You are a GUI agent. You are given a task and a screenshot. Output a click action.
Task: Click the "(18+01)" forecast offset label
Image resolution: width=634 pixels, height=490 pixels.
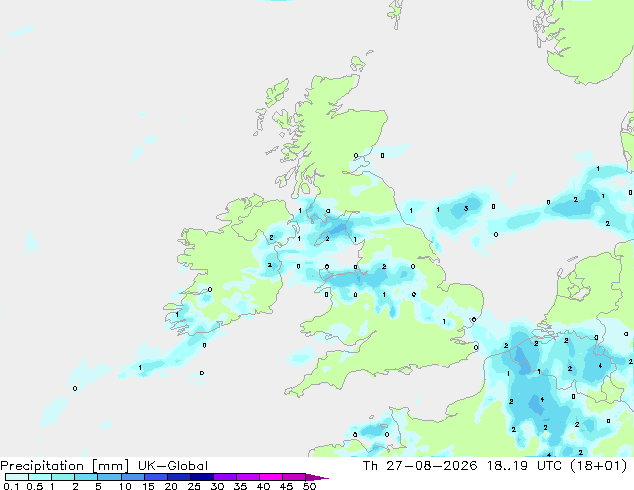[x=598, y=466]
